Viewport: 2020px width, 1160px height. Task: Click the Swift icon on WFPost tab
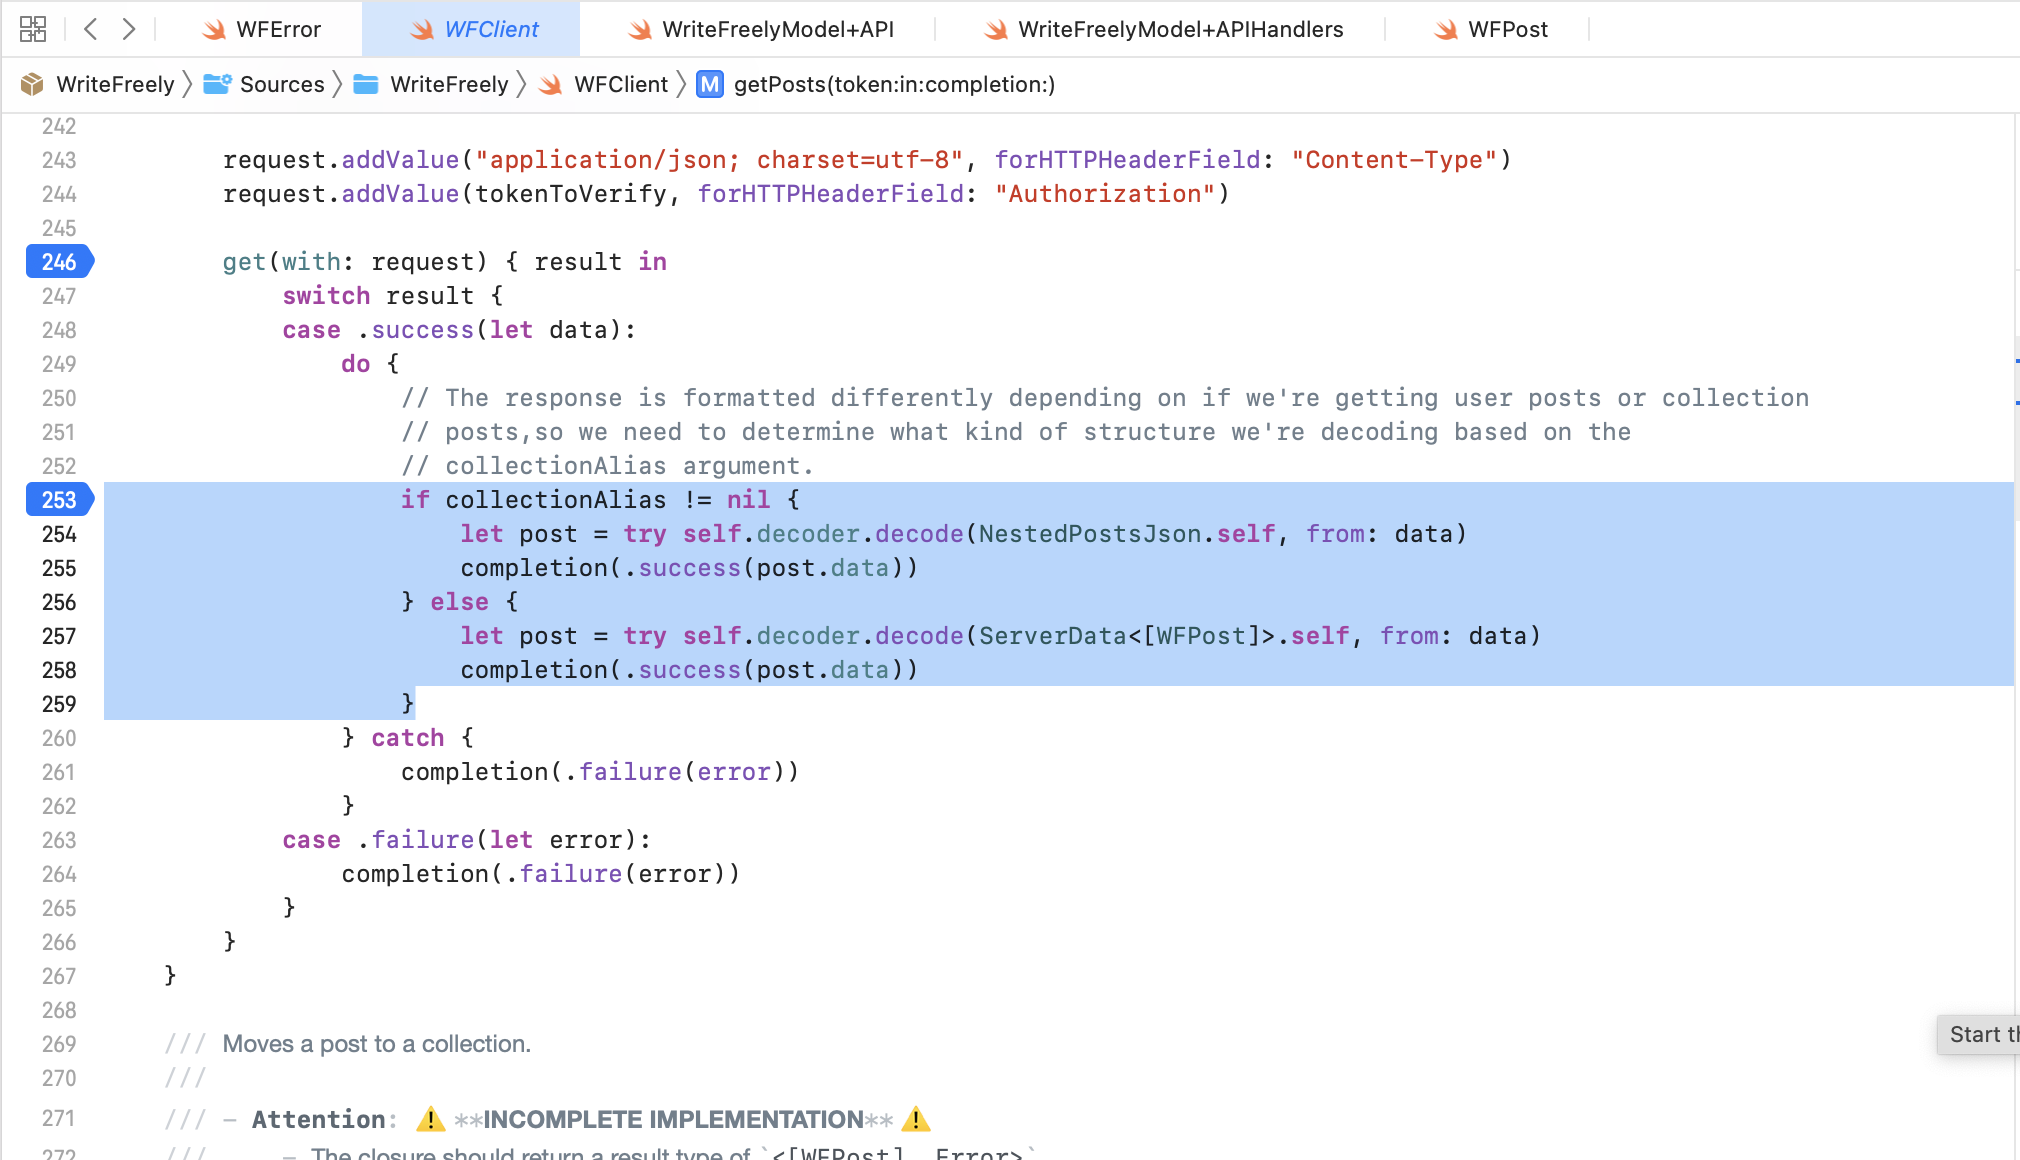point(1445,30)
